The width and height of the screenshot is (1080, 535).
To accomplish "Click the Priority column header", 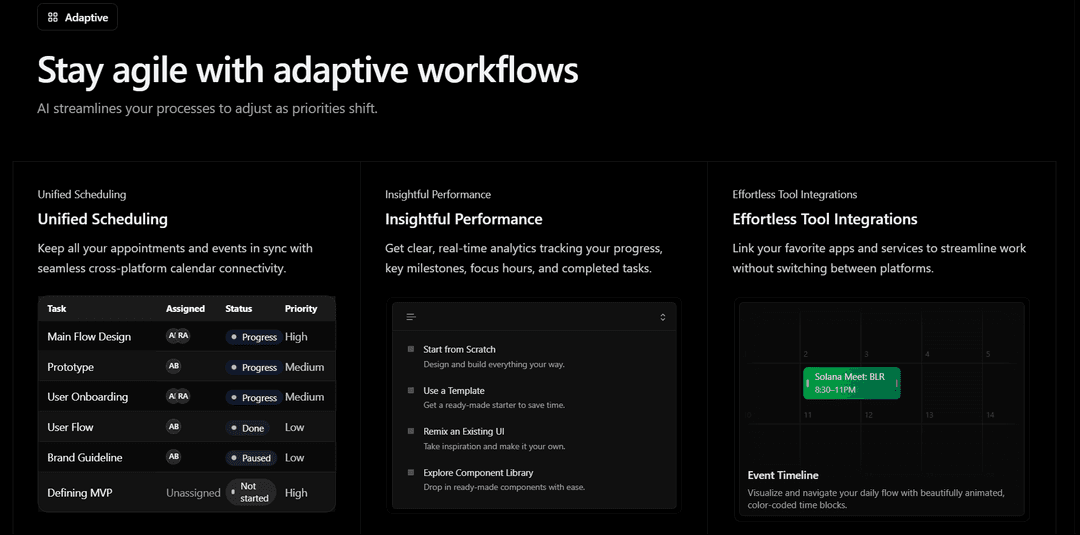I will click(x=300, y=309).
